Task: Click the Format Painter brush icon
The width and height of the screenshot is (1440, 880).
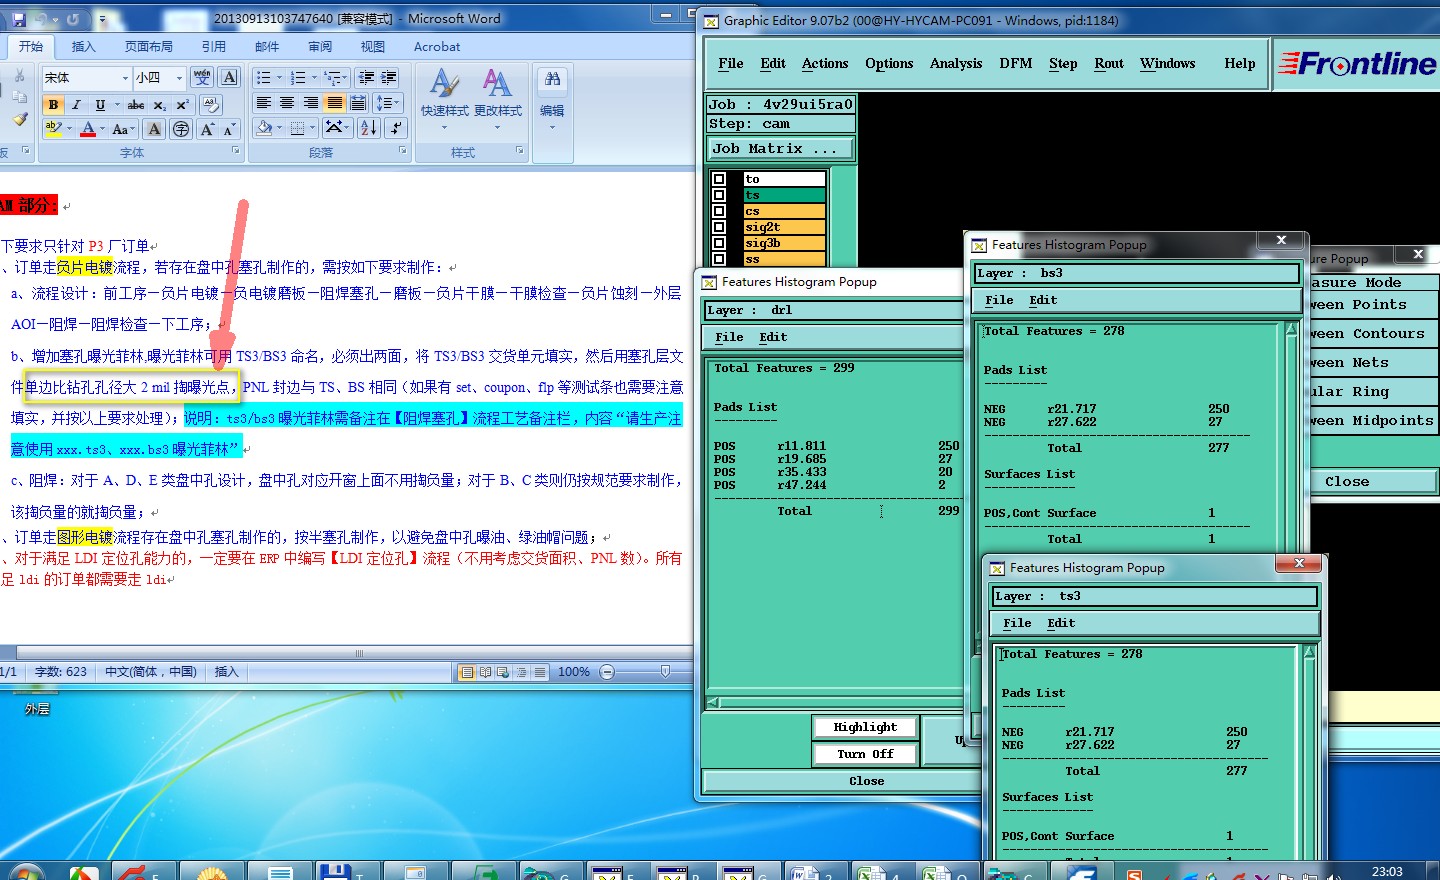Action: pyautogui.click(x=19, y=120)
